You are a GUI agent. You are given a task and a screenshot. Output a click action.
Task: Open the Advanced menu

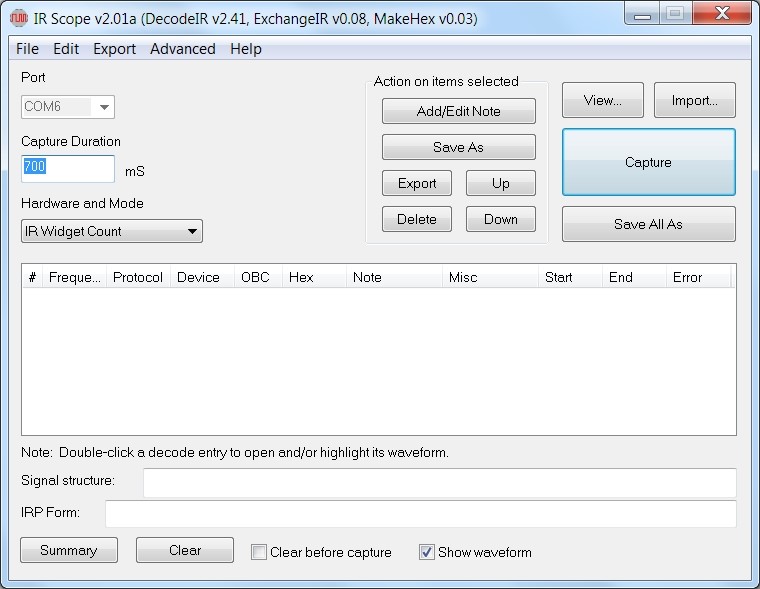(182, 49)
